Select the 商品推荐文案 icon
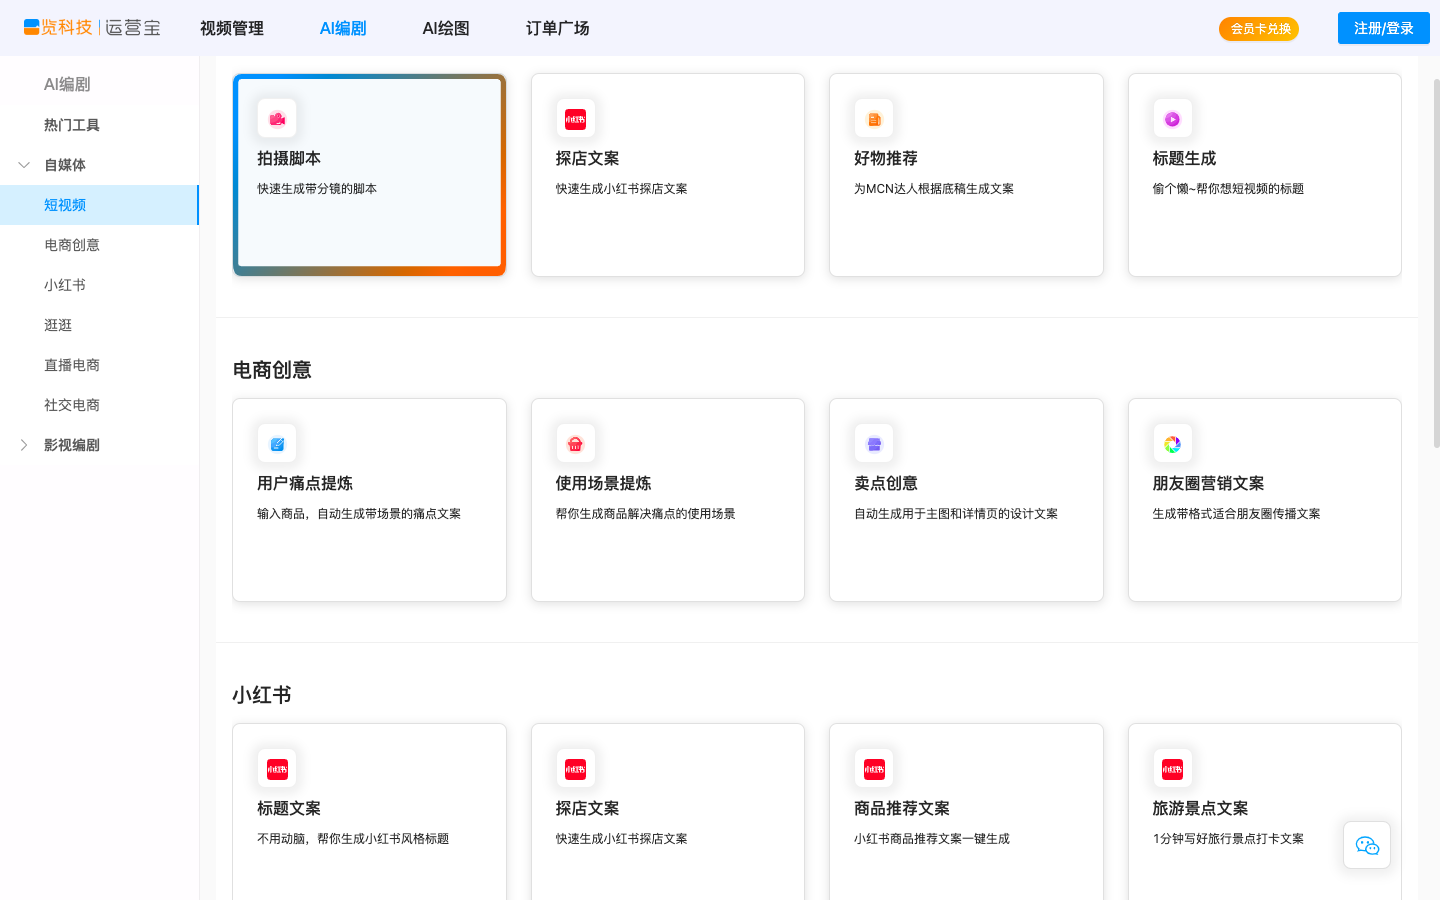The height and width of the screenshot is (900, 1440). pos(873,768)
